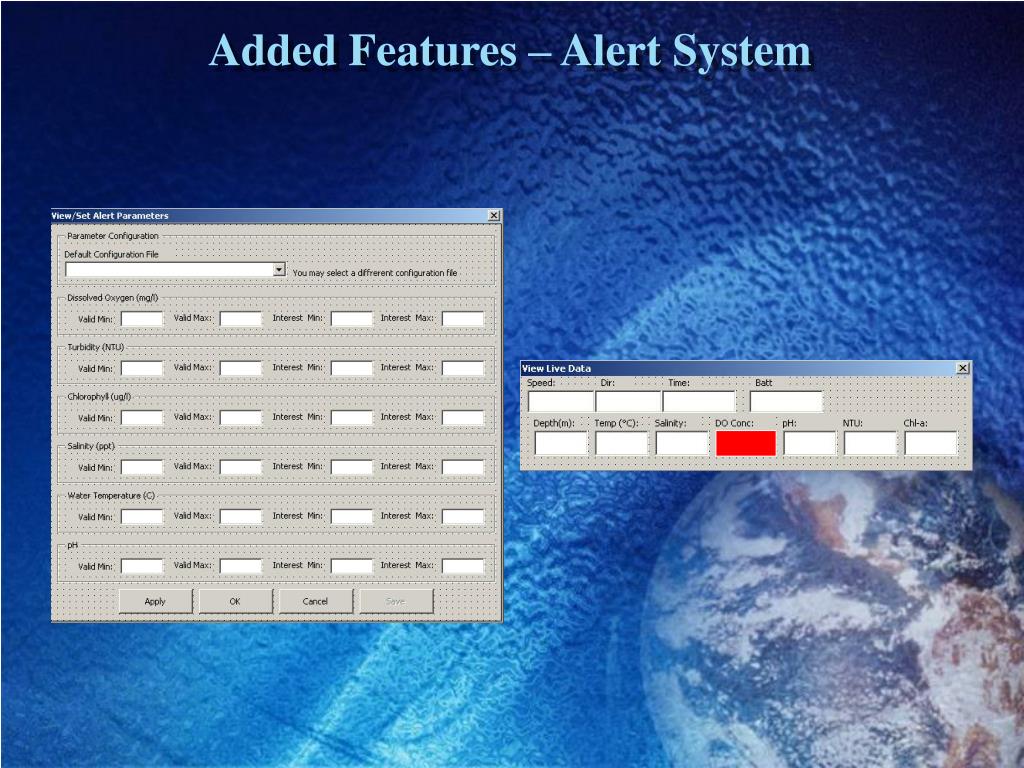
Task: Click the Apply button
Action: tap(155, 601)
